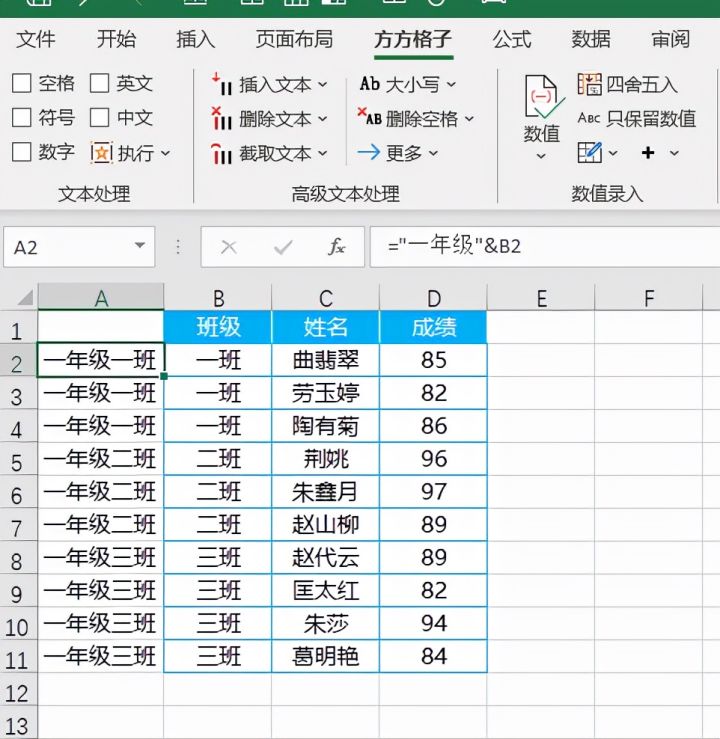Select the score cell 94
Viewport: 720px width, 739px height.
(x=434, y=623)
